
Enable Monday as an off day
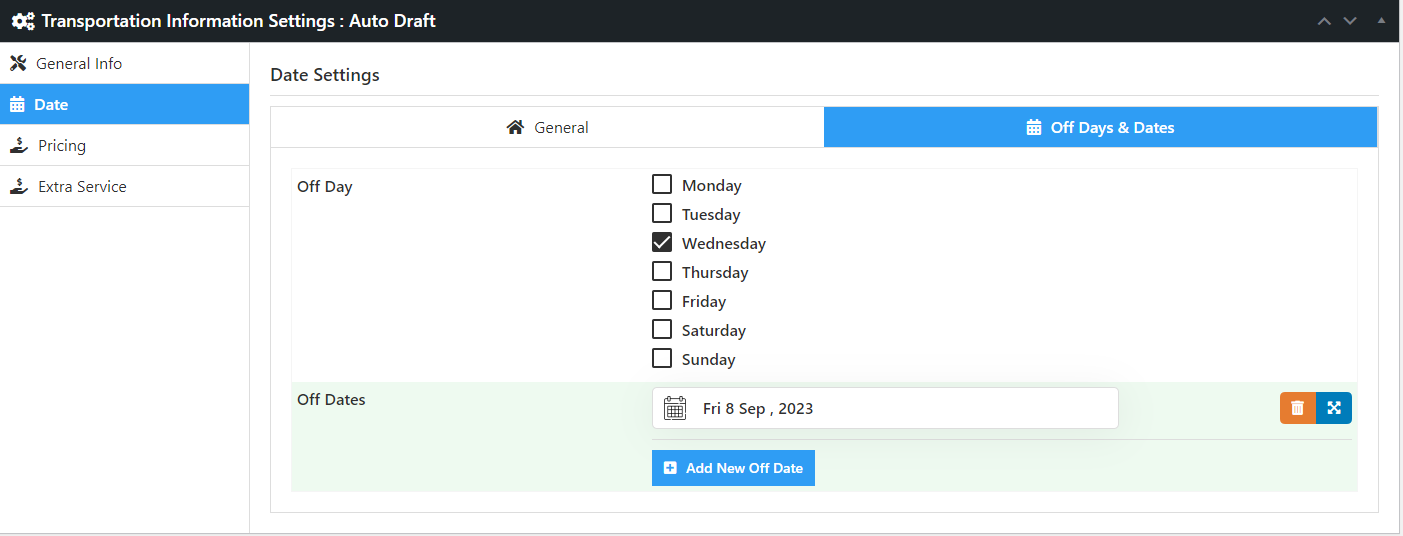pyautogui.click(x=662, y=185)
